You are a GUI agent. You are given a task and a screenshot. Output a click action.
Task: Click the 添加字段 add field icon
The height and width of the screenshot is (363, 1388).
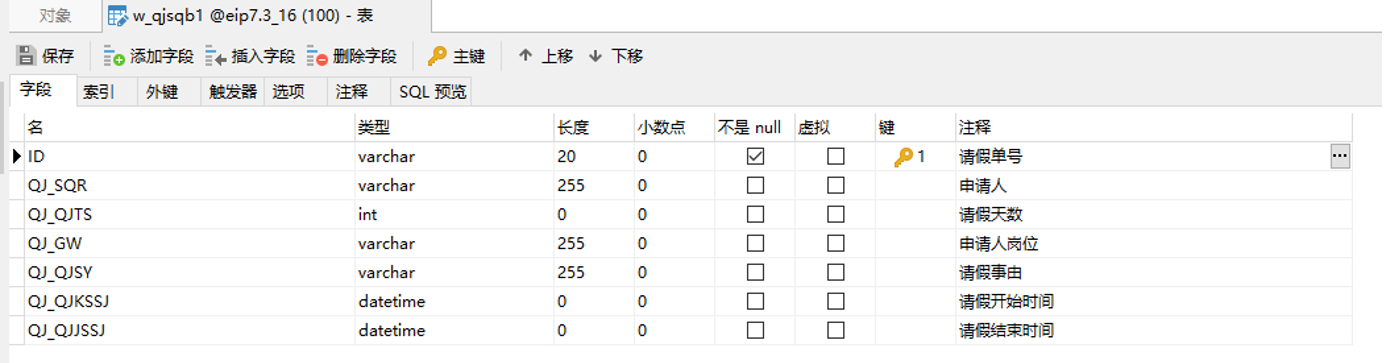click(x=113, y=56)
